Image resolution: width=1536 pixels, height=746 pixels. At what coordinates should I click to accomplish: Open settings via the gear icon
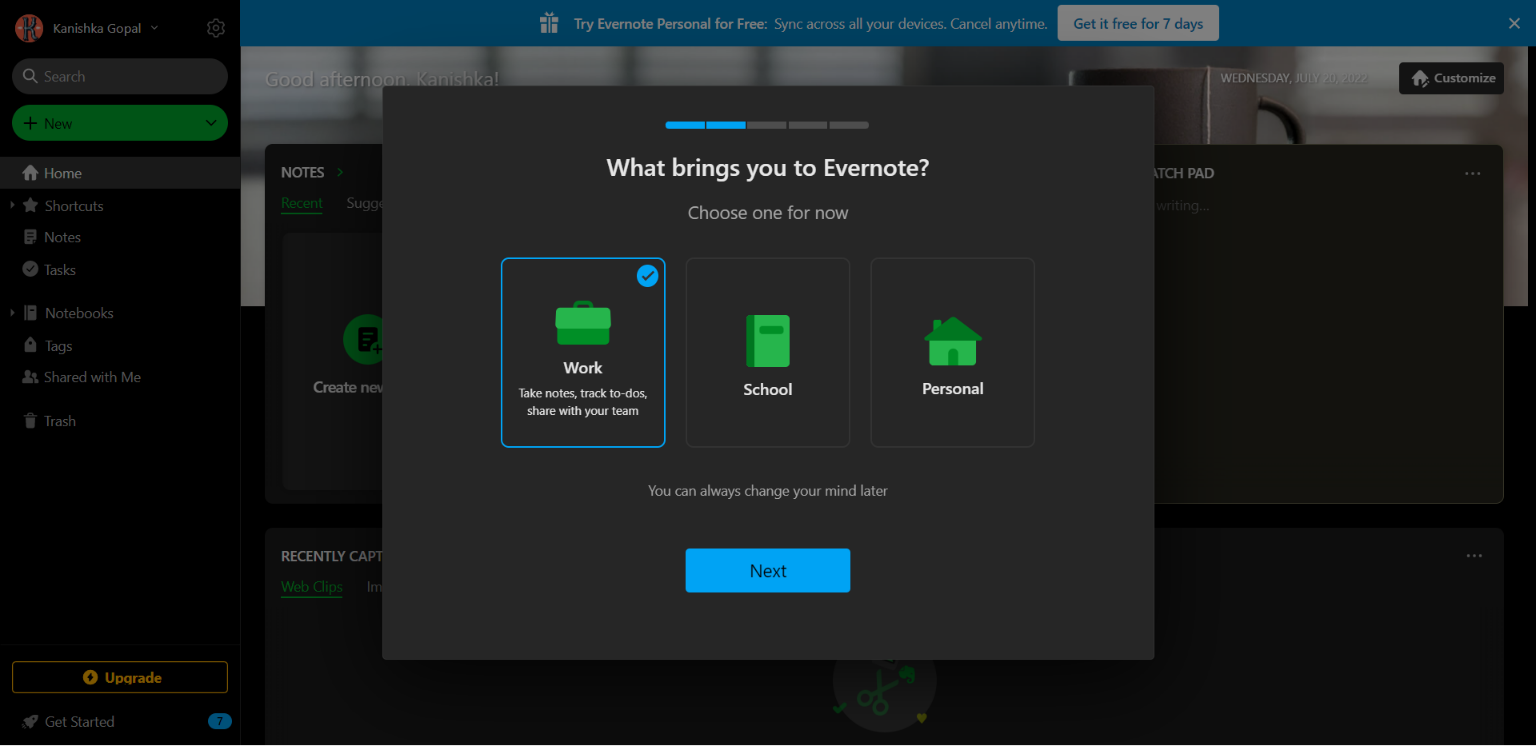[x=216, y=28]
